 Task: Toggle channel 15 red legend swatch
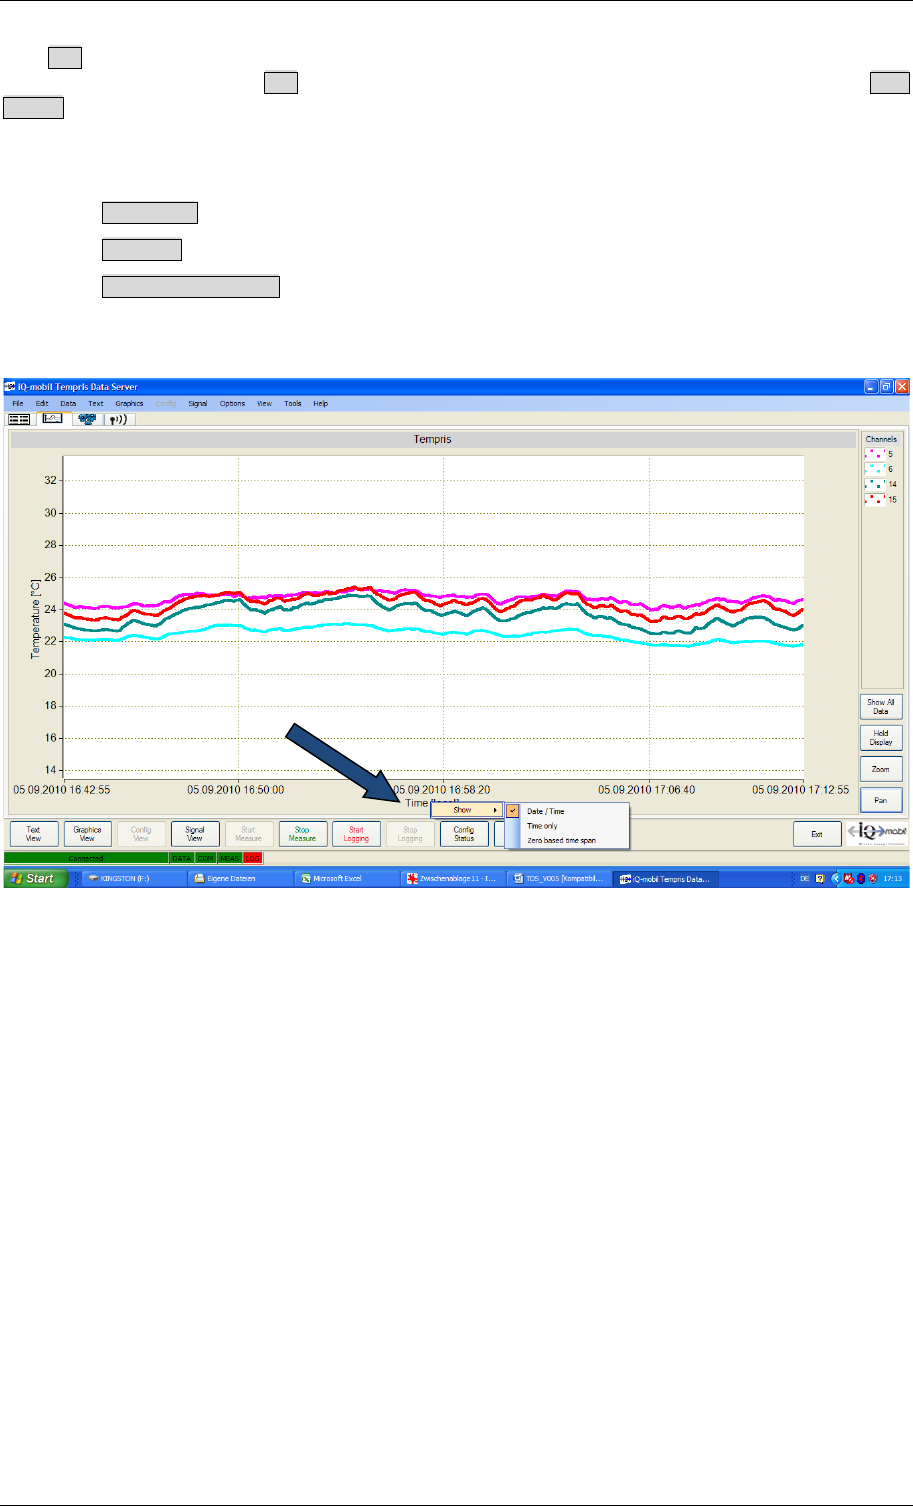point(874,499)
